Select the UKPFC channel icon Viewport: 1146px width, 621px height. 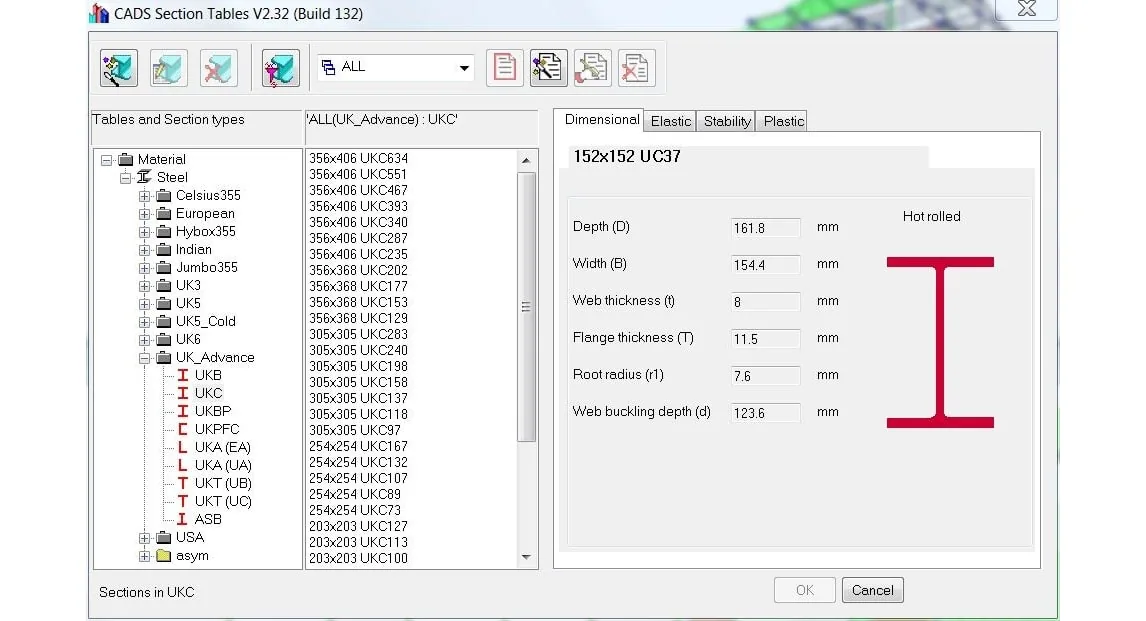point(183,430)
